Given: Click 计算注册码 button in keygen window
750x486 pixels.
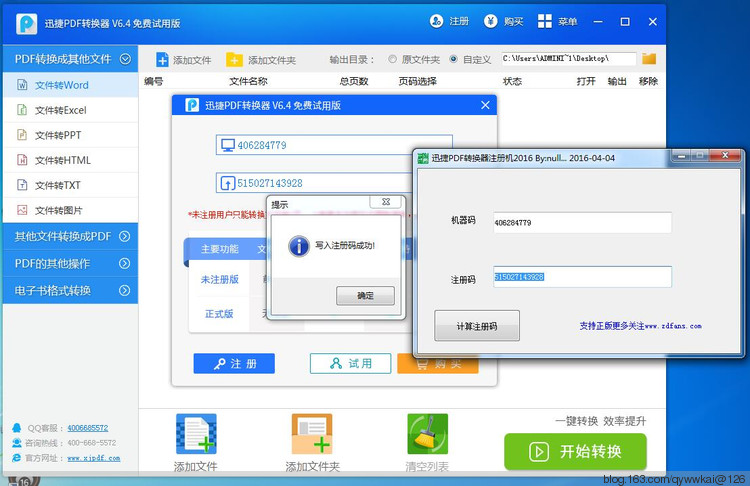Looking at the screenshot, I should point(477,326).
